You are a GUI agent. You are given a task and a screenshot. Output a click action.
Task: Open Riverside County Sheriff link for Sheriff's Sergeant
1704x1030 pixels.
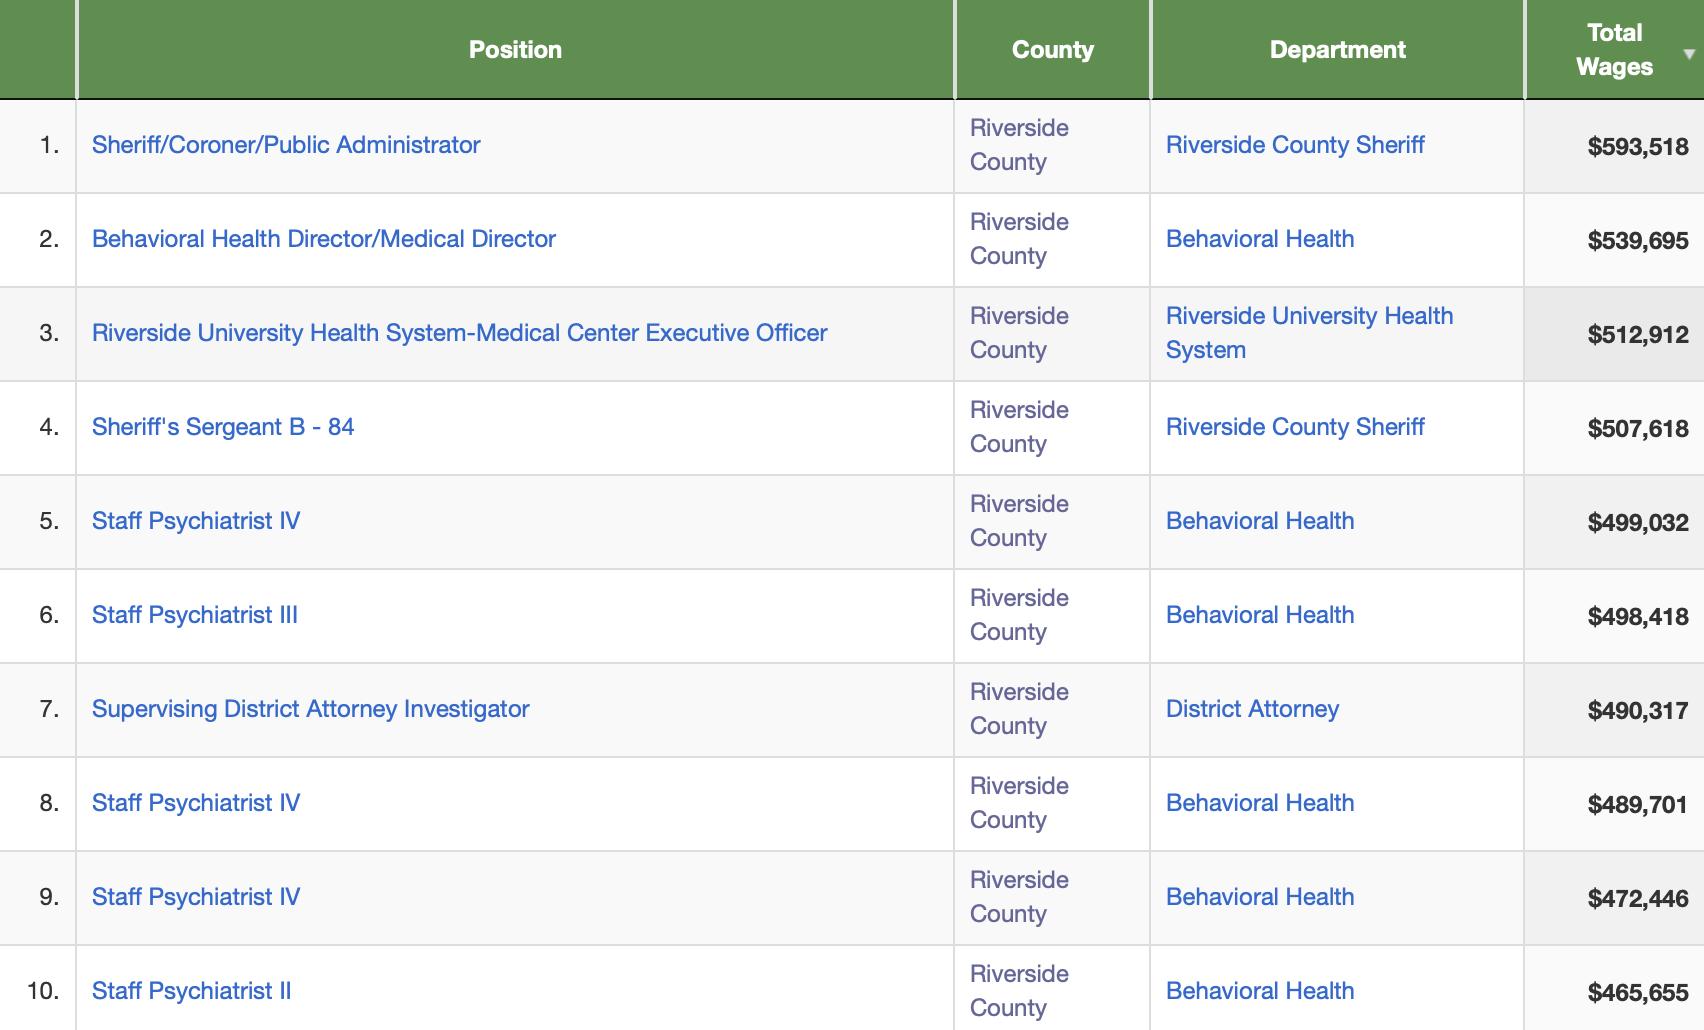[x=1295, y=427]
